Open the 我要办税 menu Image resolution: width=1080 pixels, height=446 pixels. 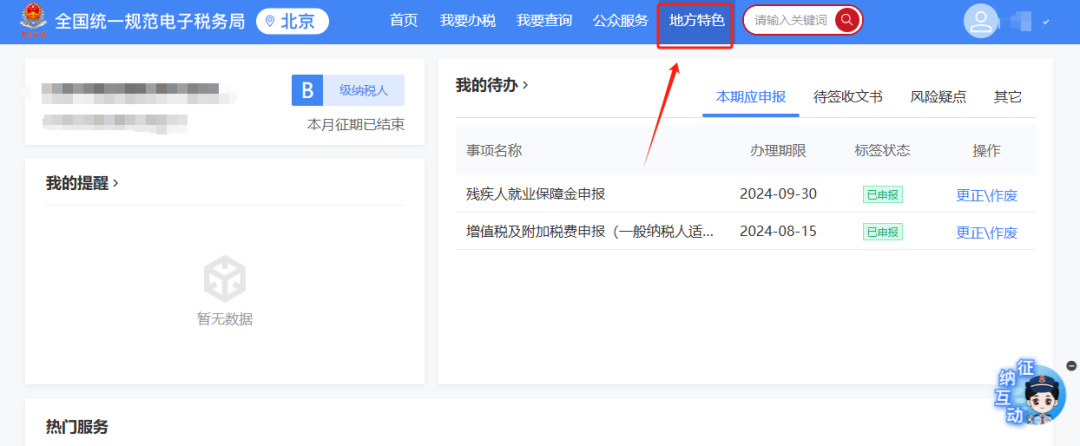tap(468, 21)
